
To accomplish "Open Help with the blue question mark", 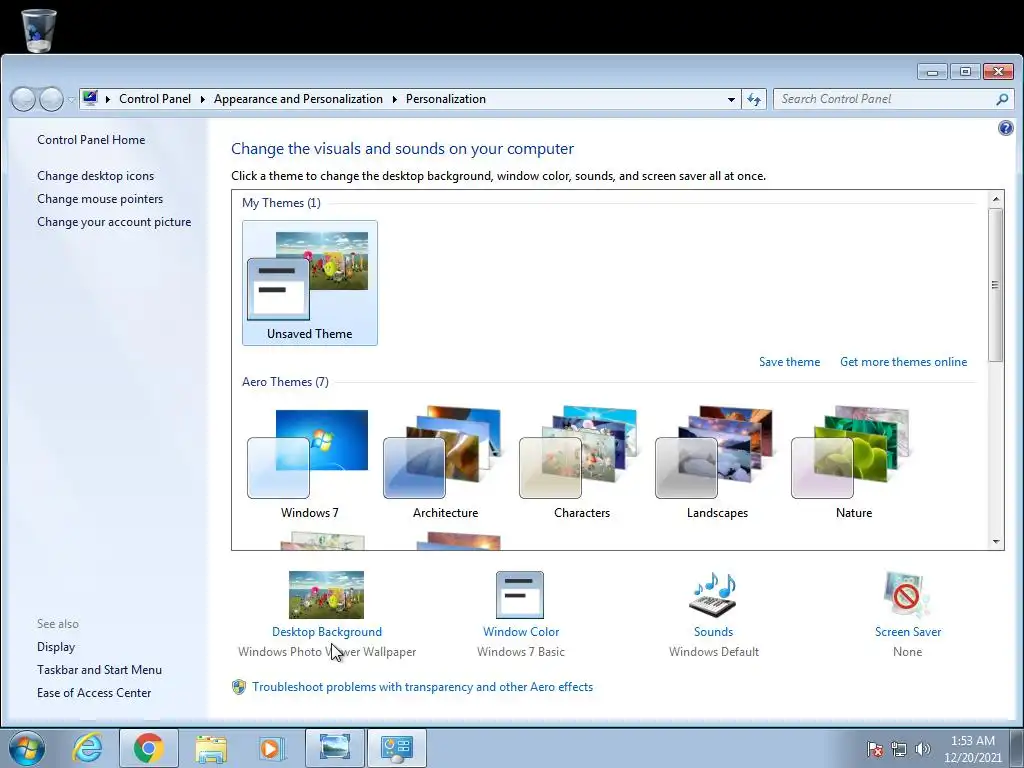I will [x=1006, y=128].
